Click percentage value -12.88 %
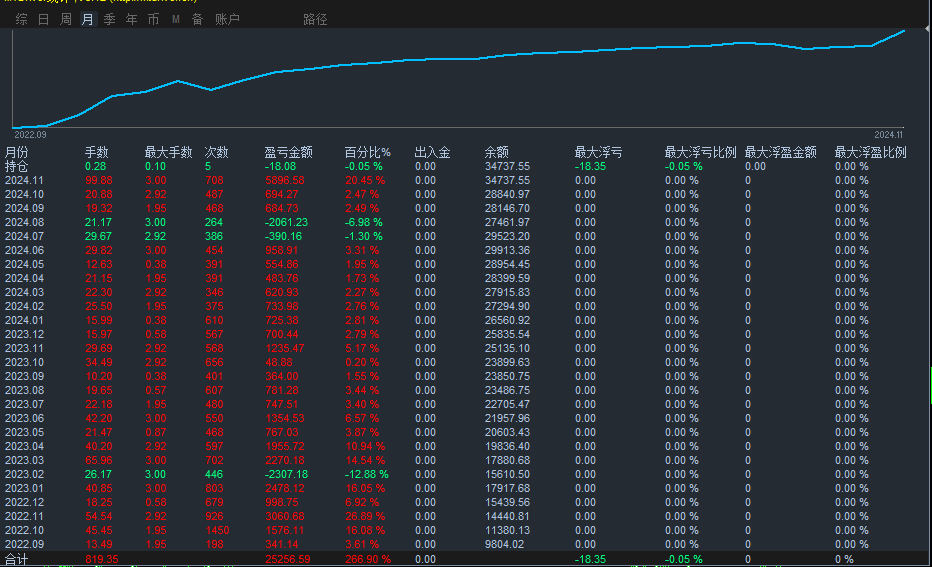This screenshot has height=567, width=932. tap(367, 474)
